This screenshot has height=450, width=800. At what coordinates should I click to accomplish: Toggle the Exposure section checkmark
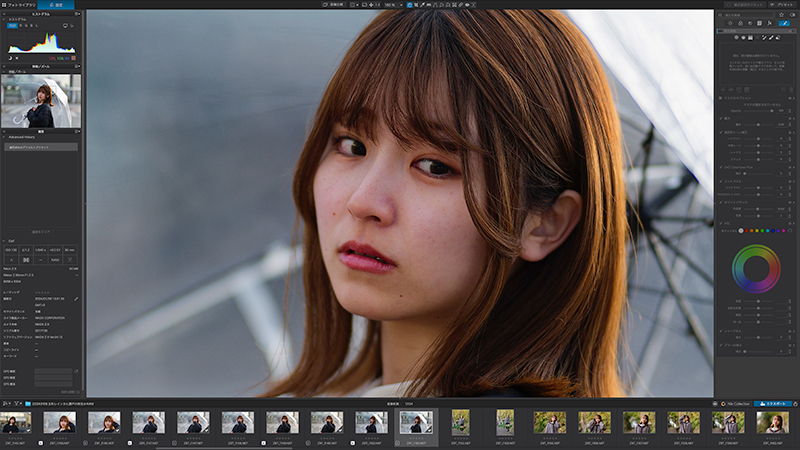coord(721,118)
